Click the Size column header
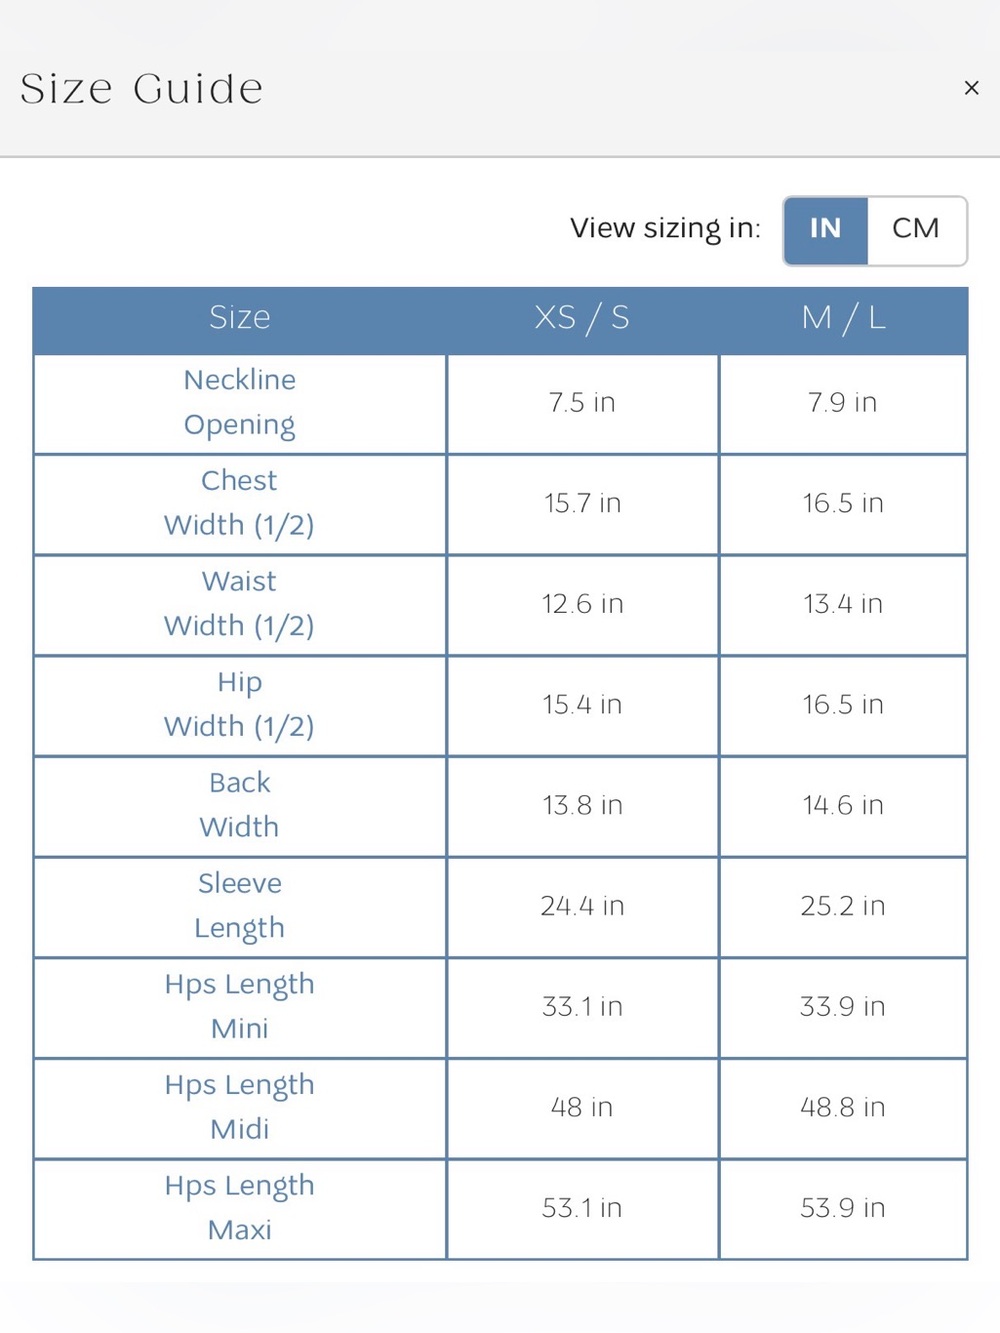Viewport: 1000px width, 1333px height. (x=240, y=318)
